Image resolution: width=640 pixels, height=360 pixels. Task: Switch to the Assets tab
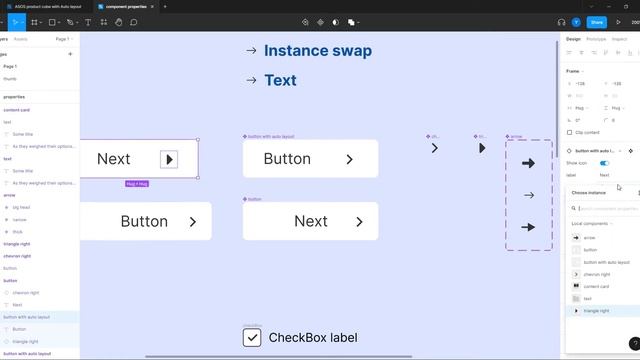click(x=20, y=39)
